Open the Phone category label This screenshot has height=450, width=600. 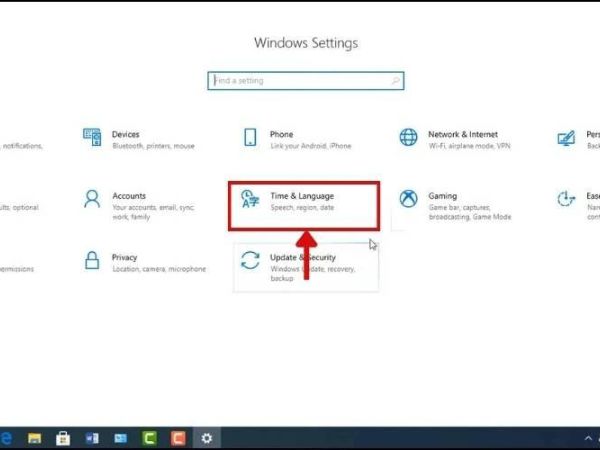[x=282, y=134]
